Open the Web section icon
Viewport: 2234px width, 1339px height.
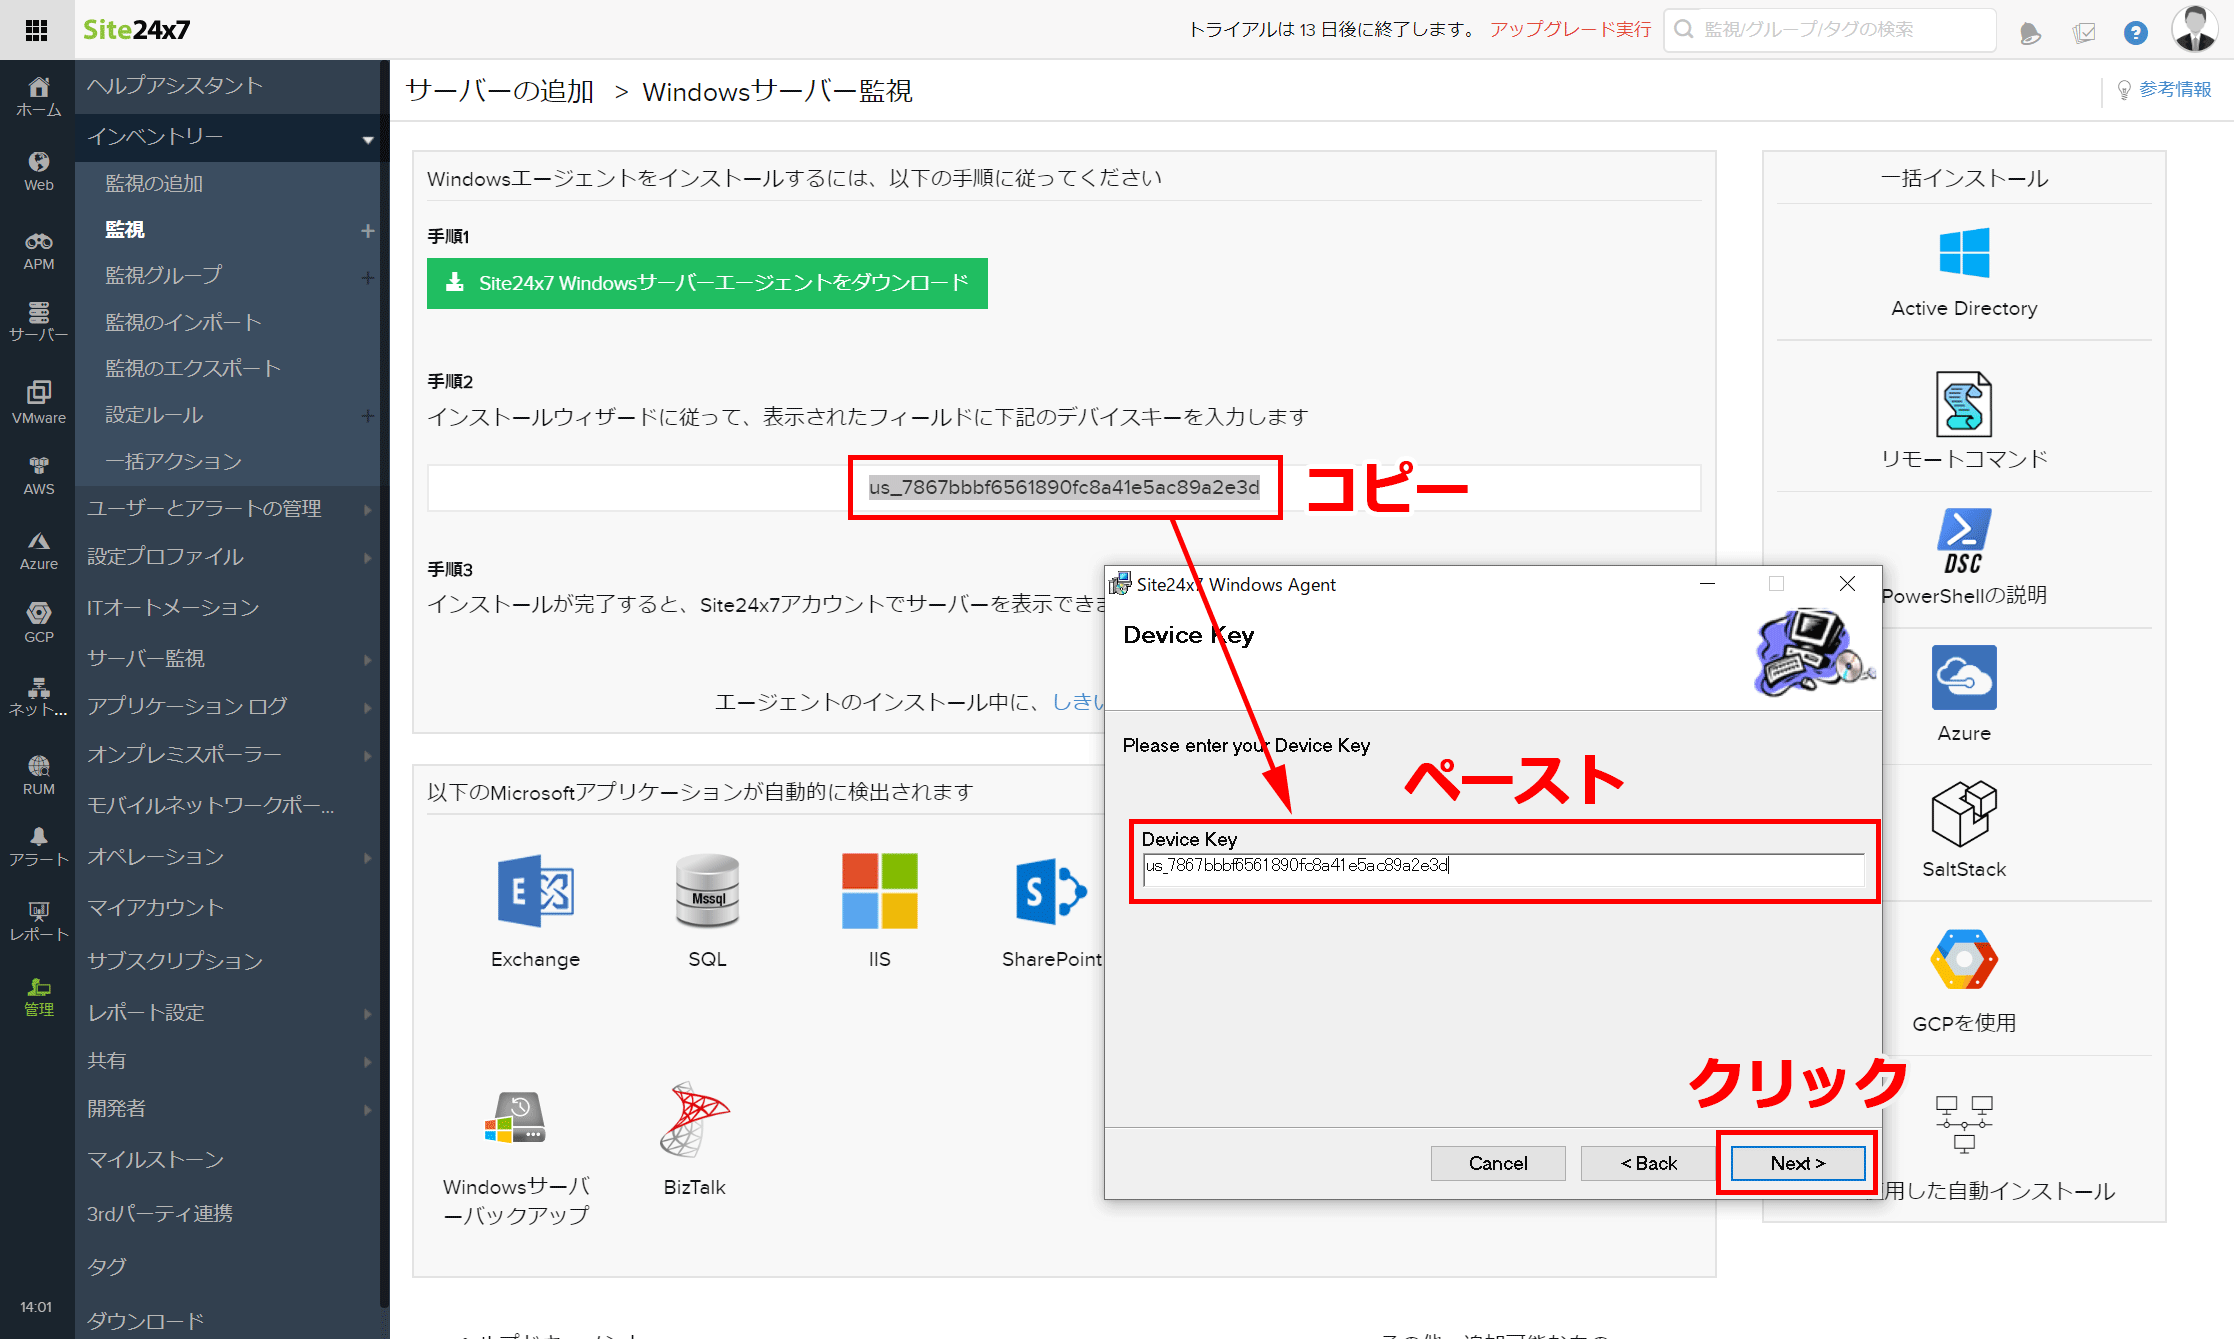coord(38,171)
